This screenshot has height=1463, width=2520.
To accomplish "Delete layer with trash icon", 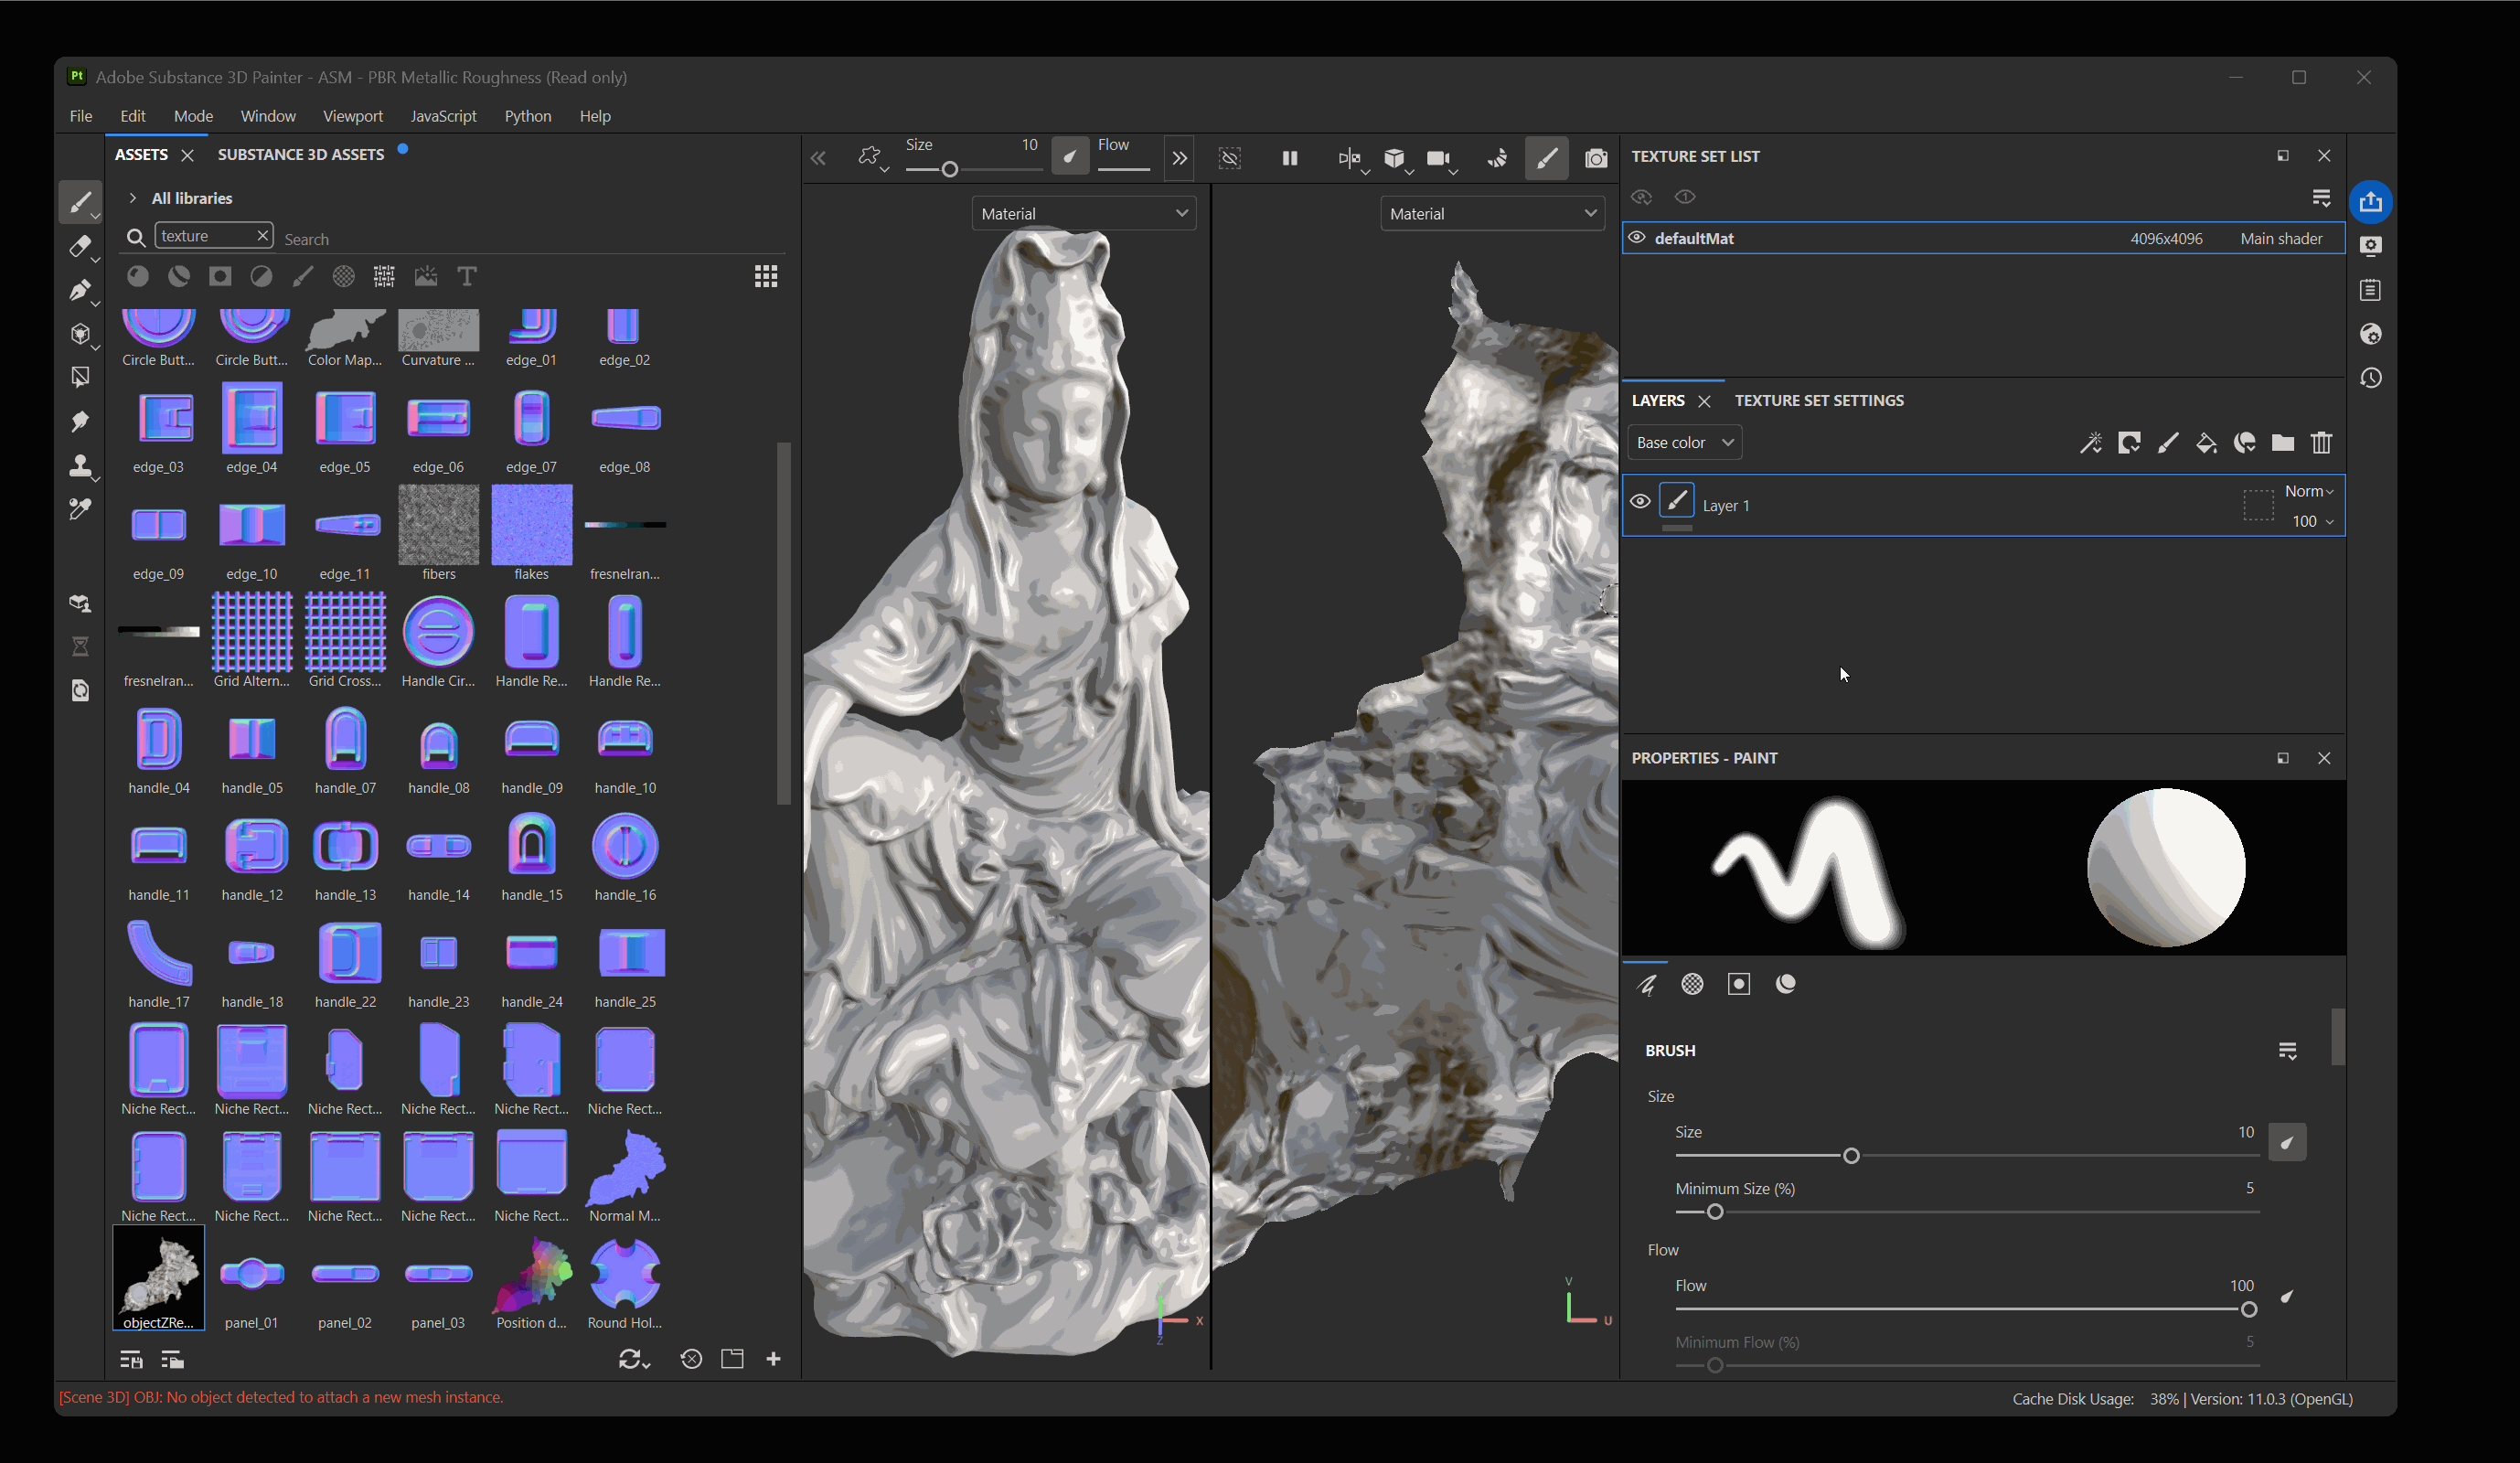I will (x=2321, y=442).
